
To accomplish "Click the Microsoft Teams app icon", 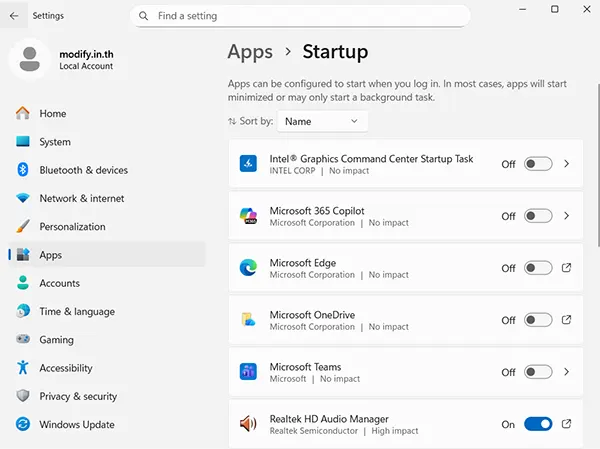I will tap(248, 372).
